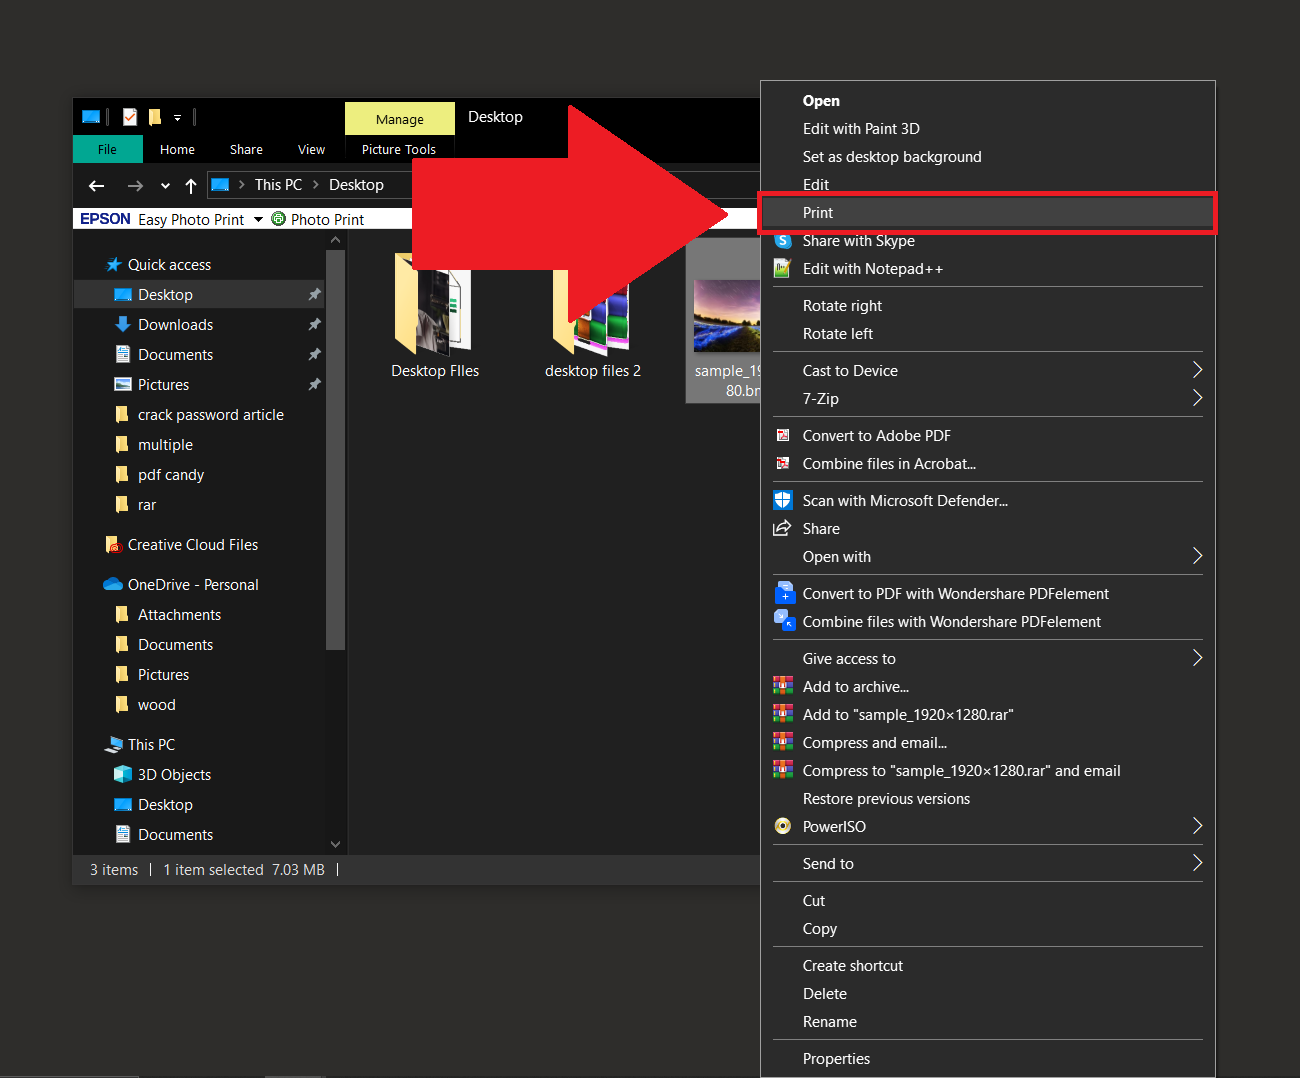Click the Notepad++ icon in the context menu
The height and width of the screenshot is (1078, 1300).
click(783, 268)
